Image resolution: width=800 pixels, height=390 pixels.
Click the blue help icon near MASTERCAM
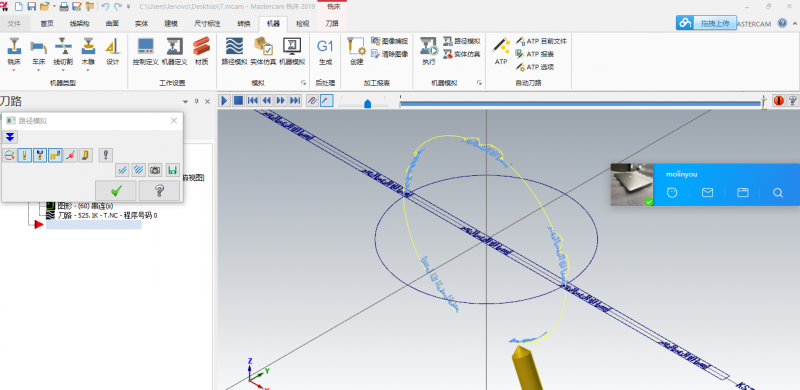pyautogui.click(x=782, y=23)
